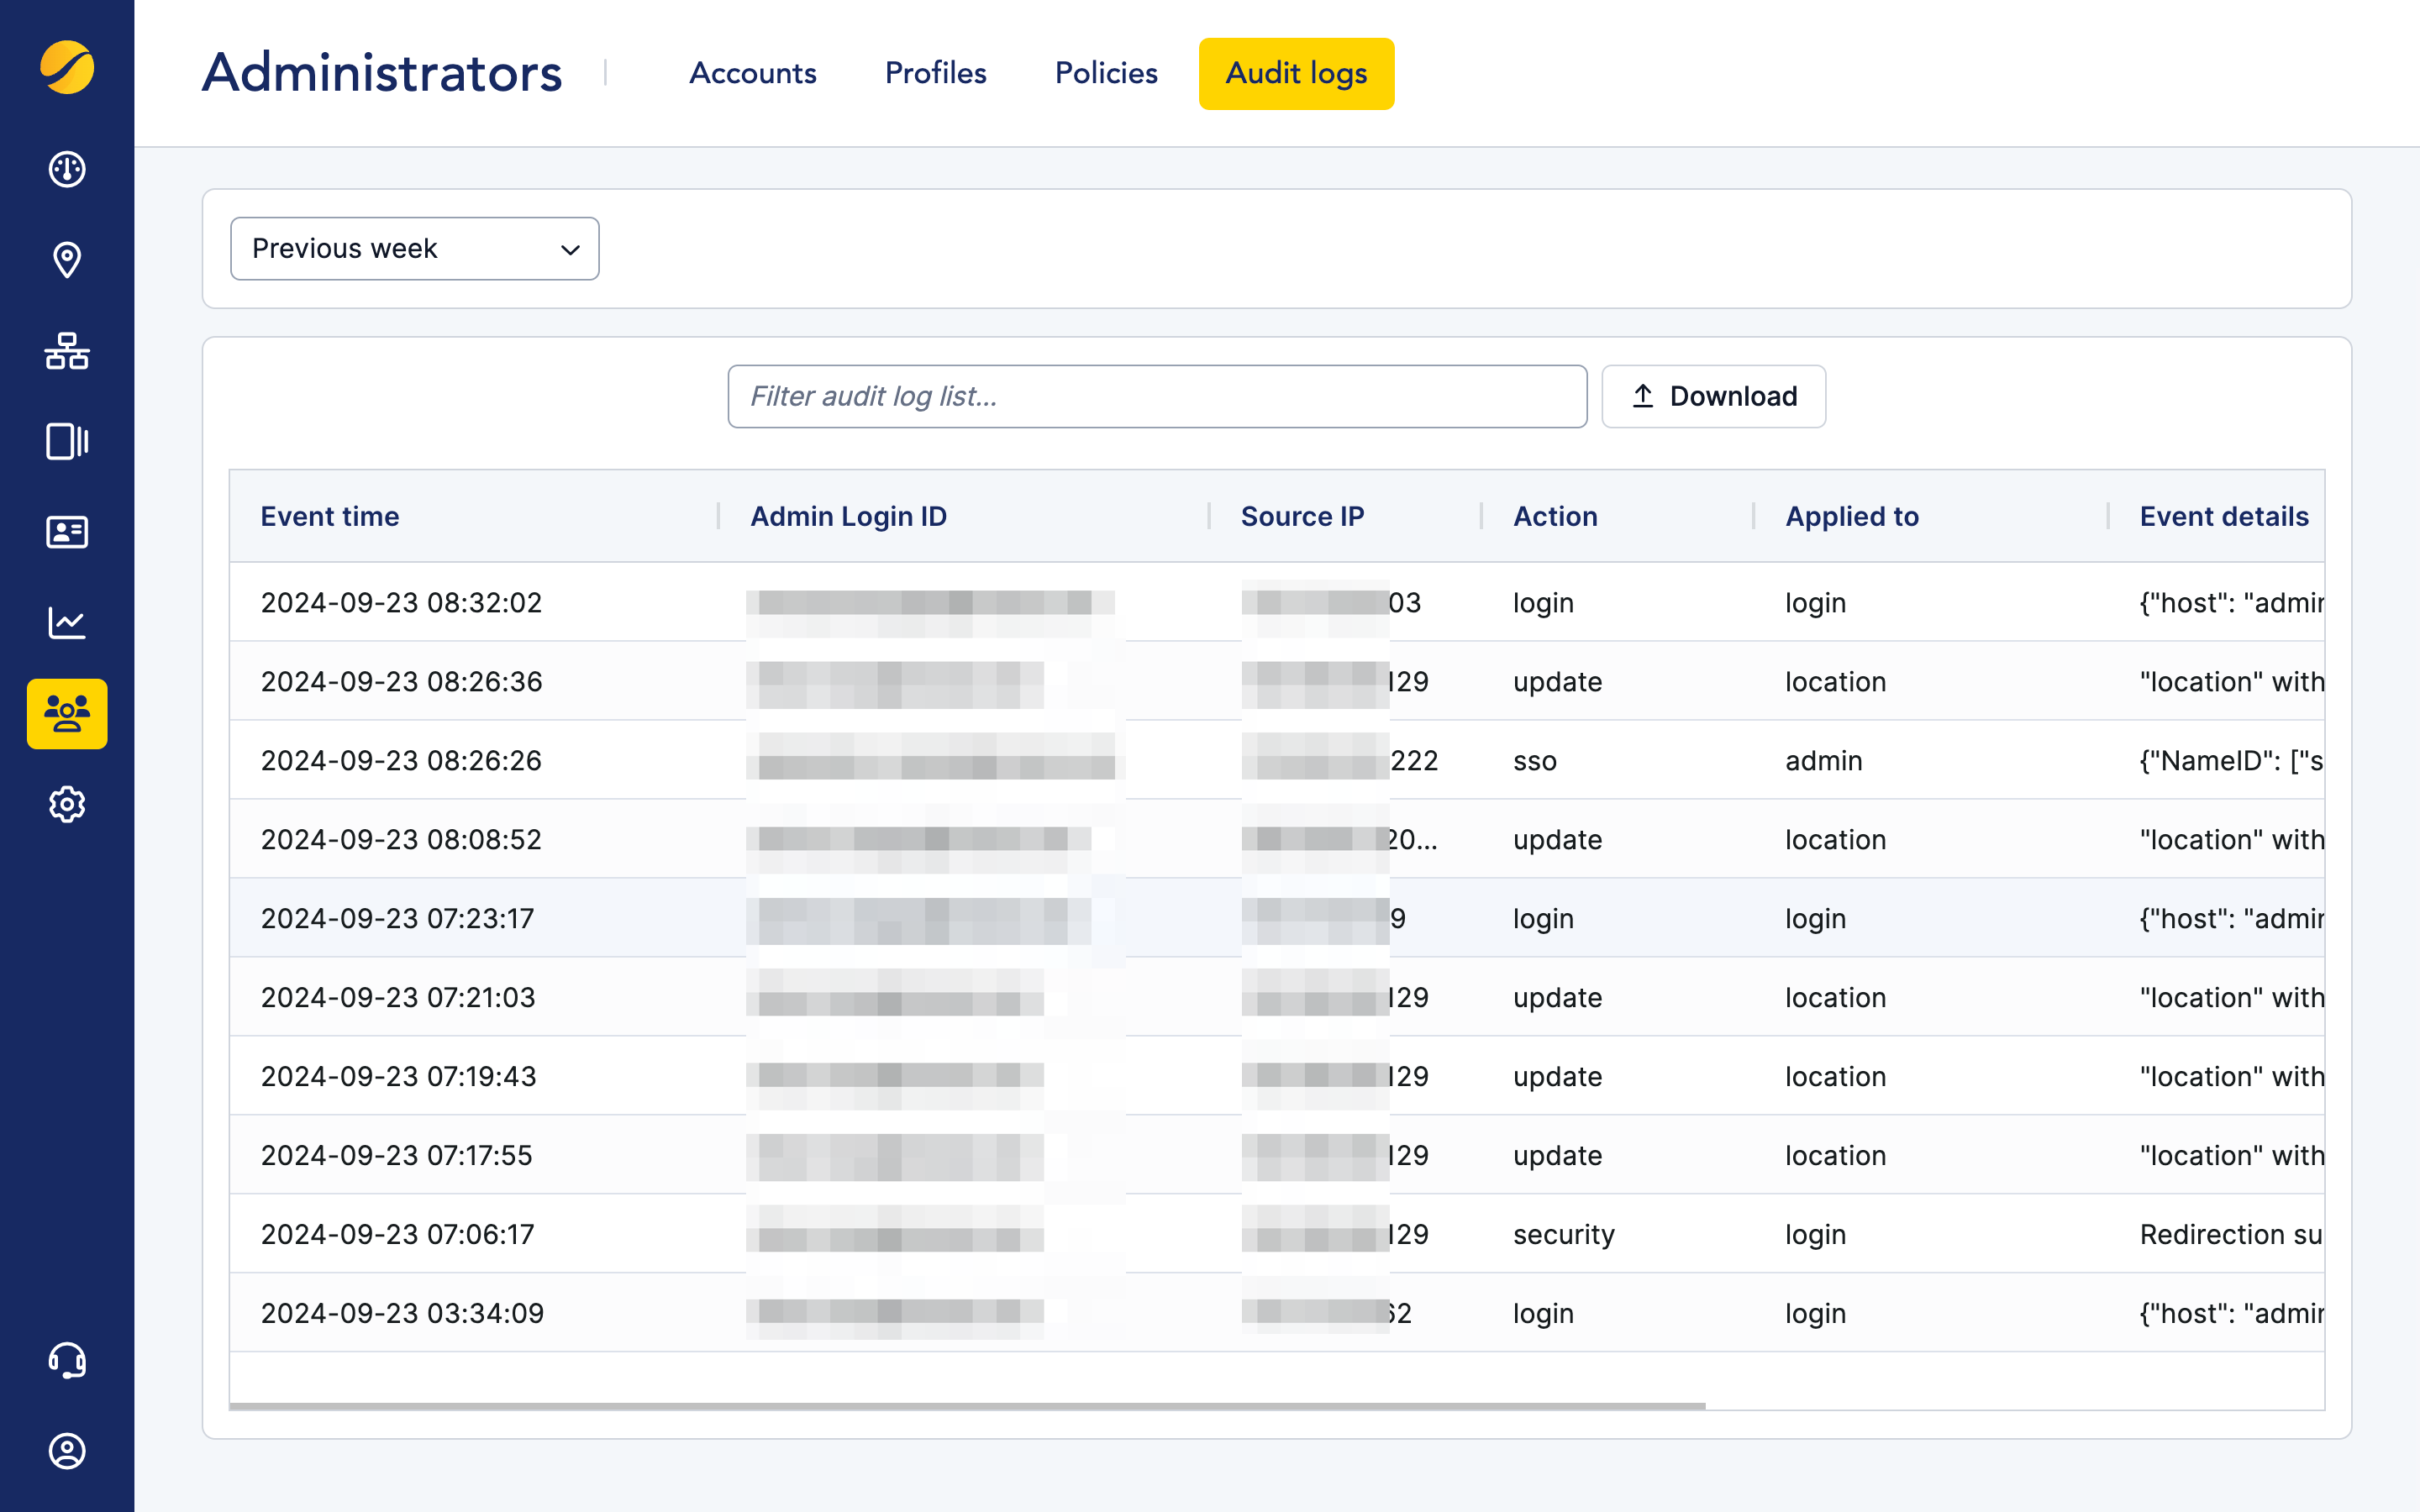Screen dimensions: 2420x1512
Task: Open the Profiles tab
Action: (x=935, y=73)
